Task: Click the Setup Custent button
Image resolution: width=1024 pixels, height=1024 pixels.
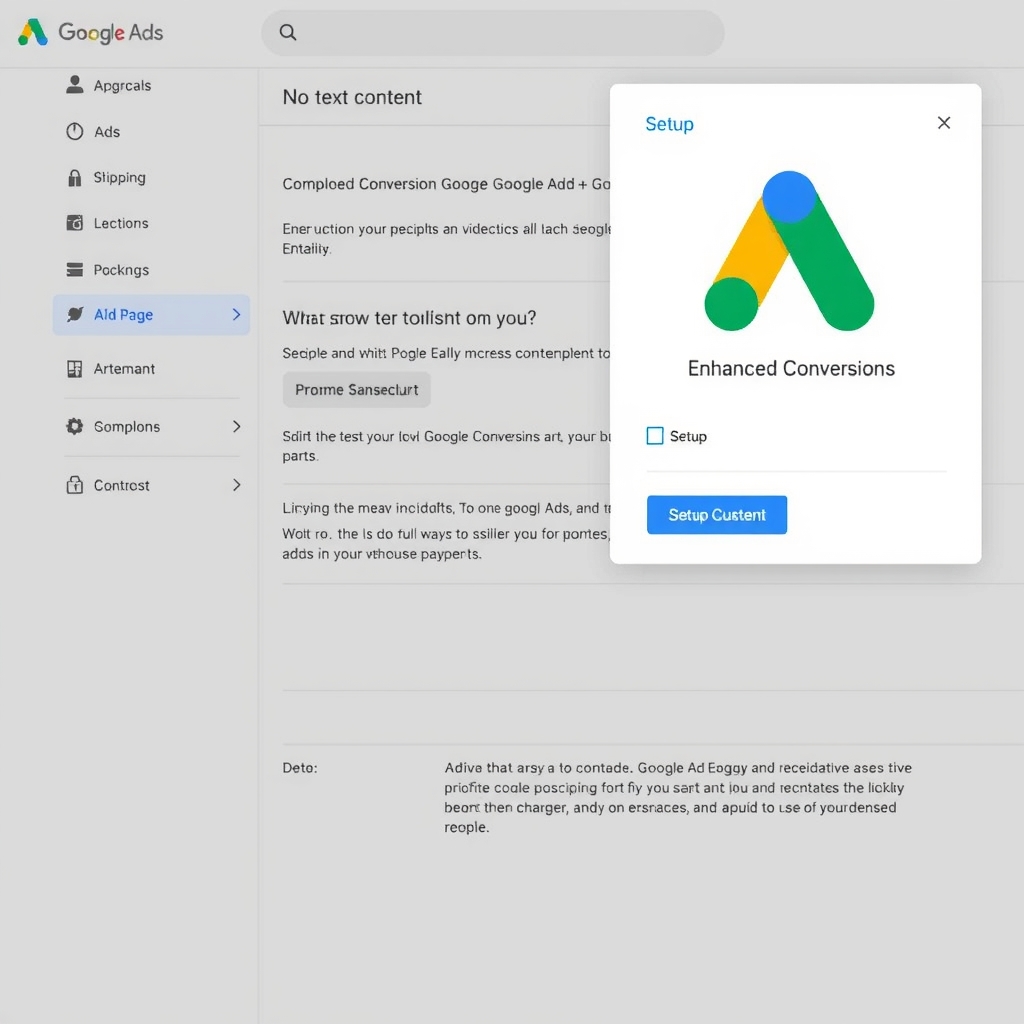Action: click(716, 515)
